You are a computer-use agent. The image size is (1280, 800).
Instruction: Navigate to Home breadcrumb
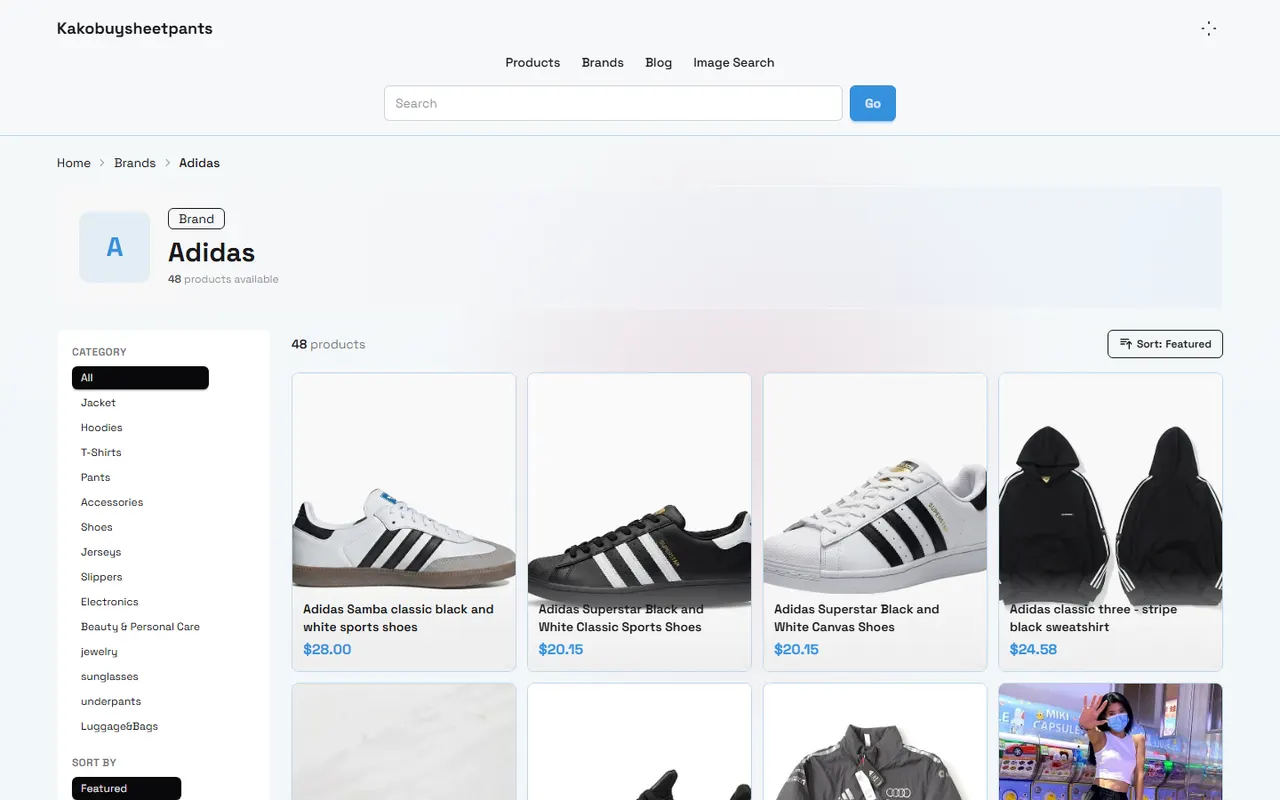(x=74, y=163)
